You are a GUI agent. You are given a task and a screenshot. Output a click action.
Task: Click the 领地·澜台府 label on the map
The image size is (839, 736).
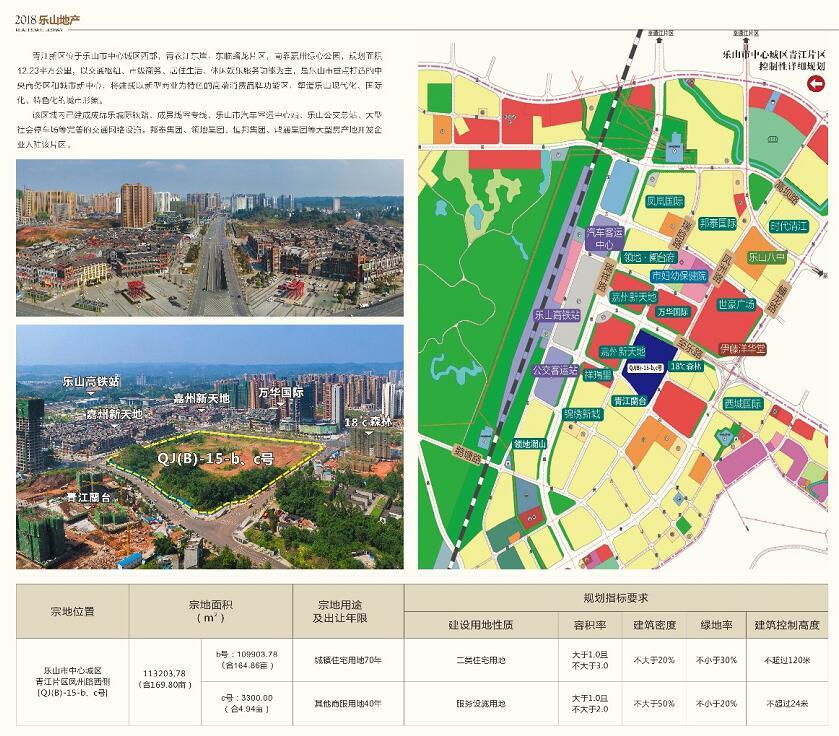click(650, 257)
